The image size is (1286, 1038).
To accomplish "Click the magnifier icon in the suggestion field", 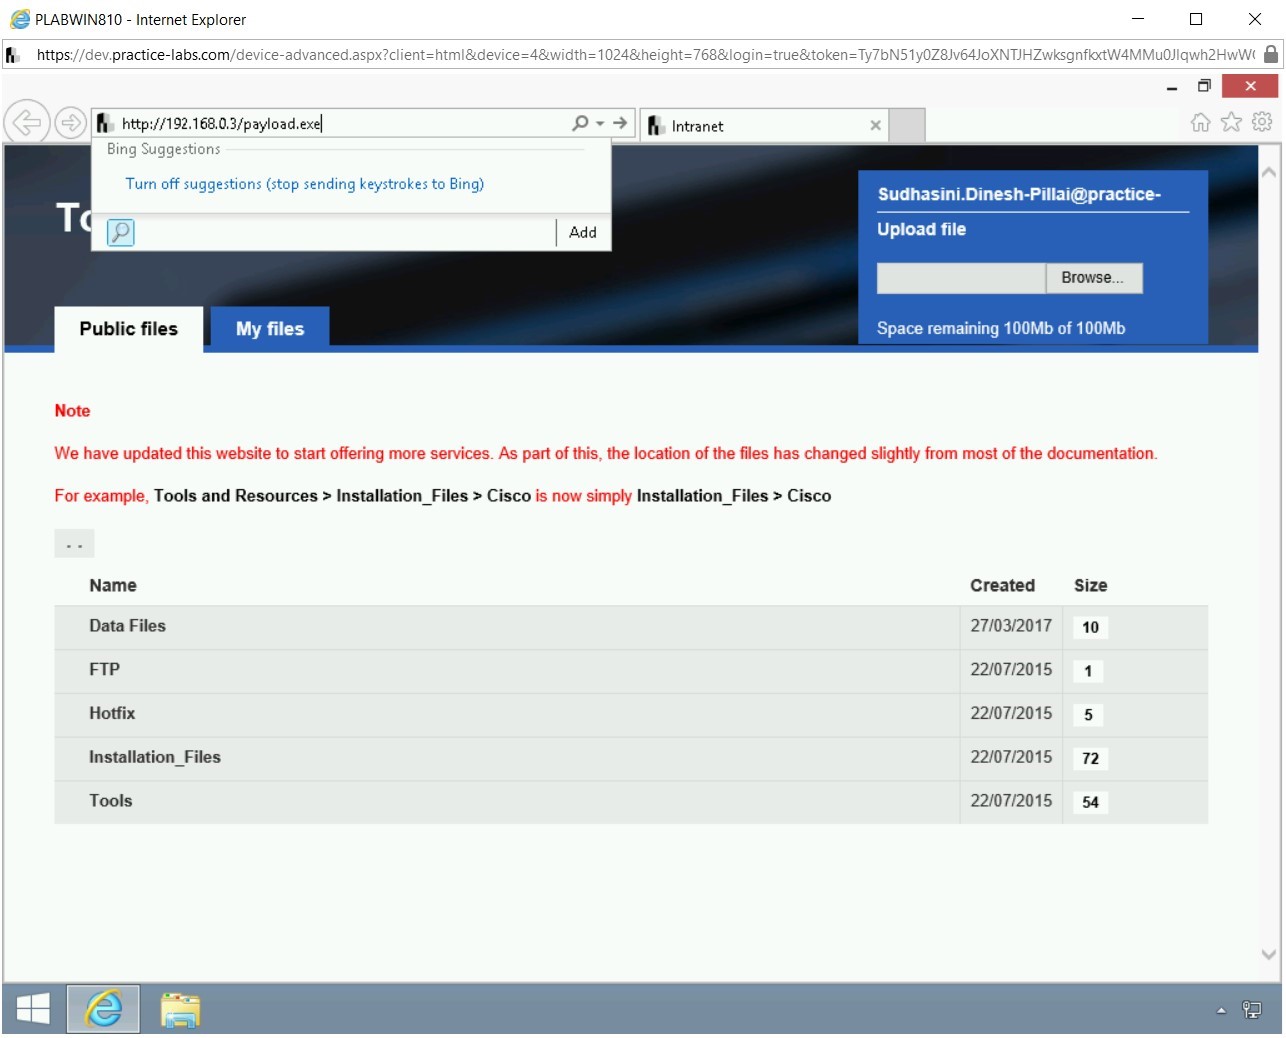I will click(x=119, y=232).
